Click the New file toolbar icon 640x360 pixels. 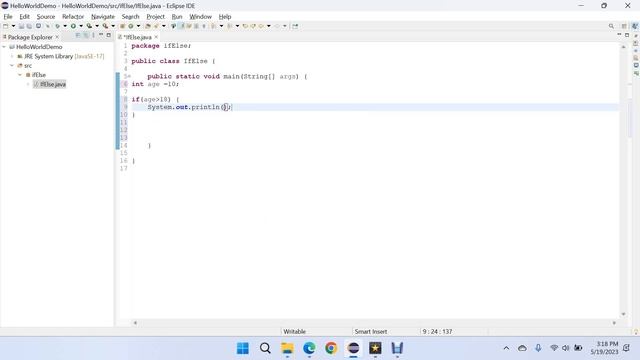pos(6,26)
